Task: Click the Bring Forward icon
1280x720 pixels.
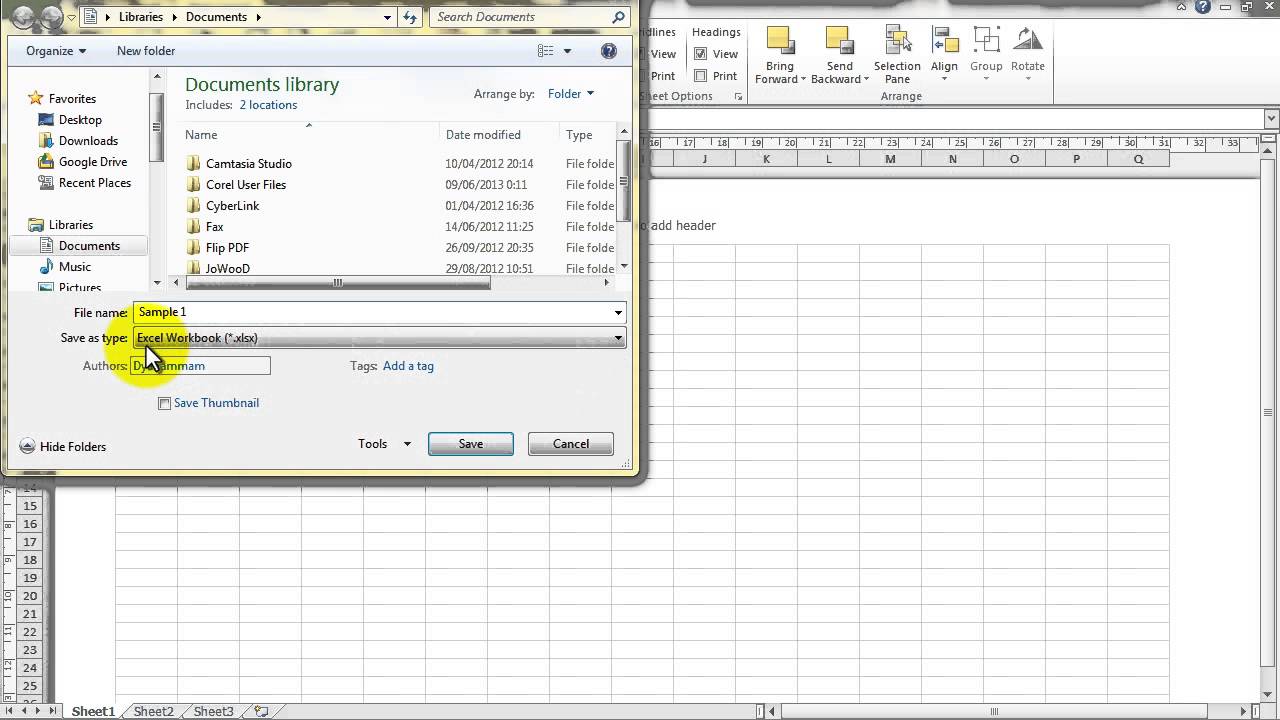Action: coord(780,39)
